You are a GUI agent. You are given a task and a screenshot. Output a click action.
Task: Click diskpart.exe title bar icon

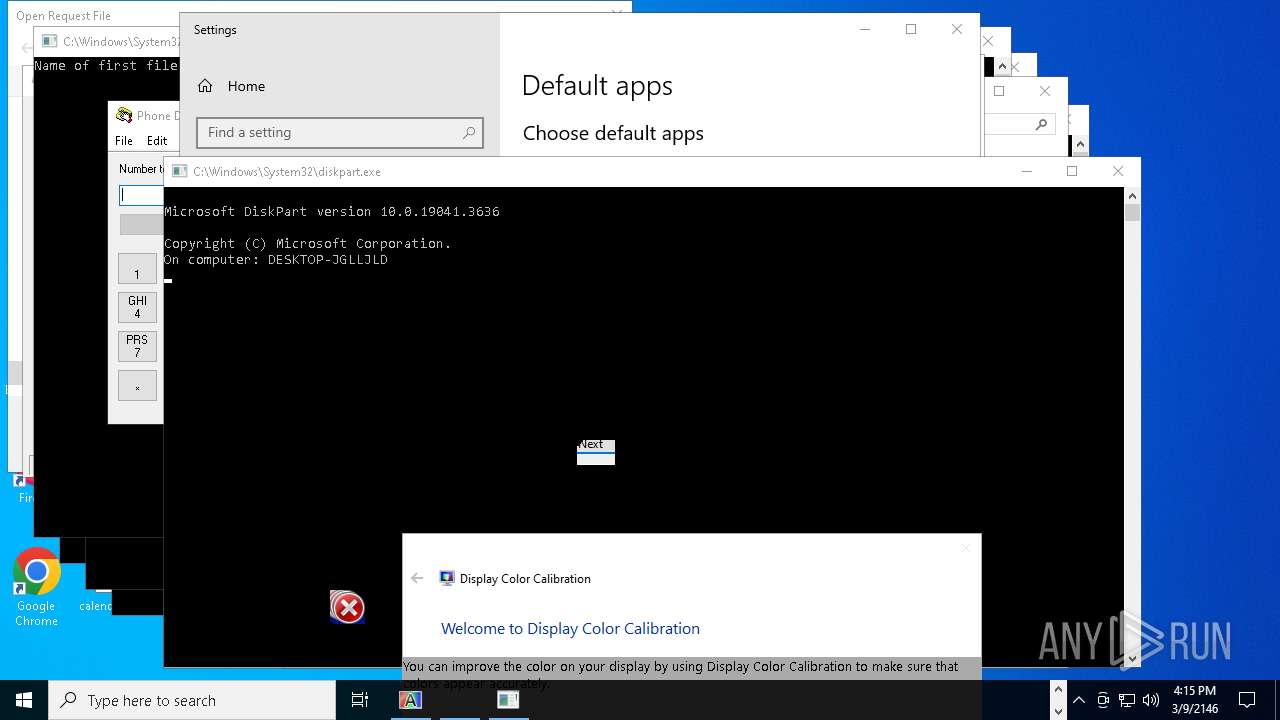pos(180,171)
